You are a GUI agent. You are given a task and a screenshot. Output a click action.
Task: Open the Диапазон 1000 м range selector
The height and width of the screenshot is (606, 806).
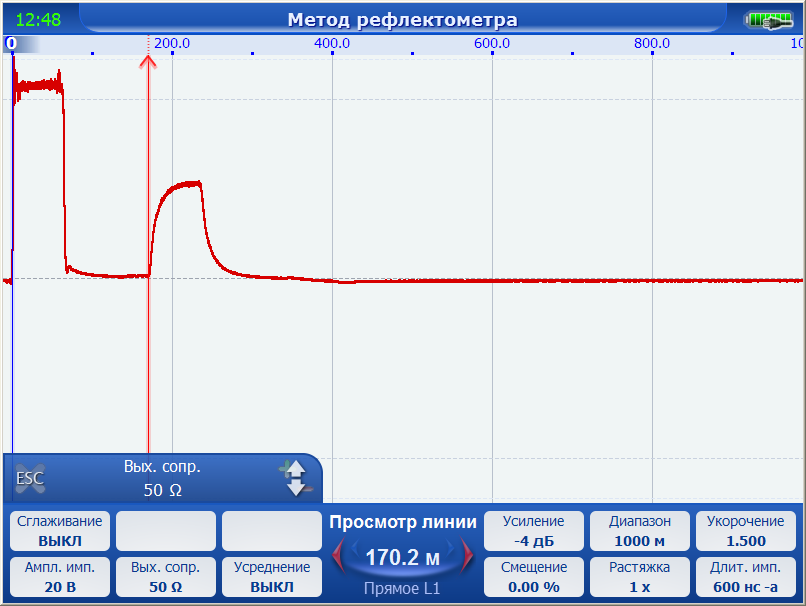pos(638,531)
